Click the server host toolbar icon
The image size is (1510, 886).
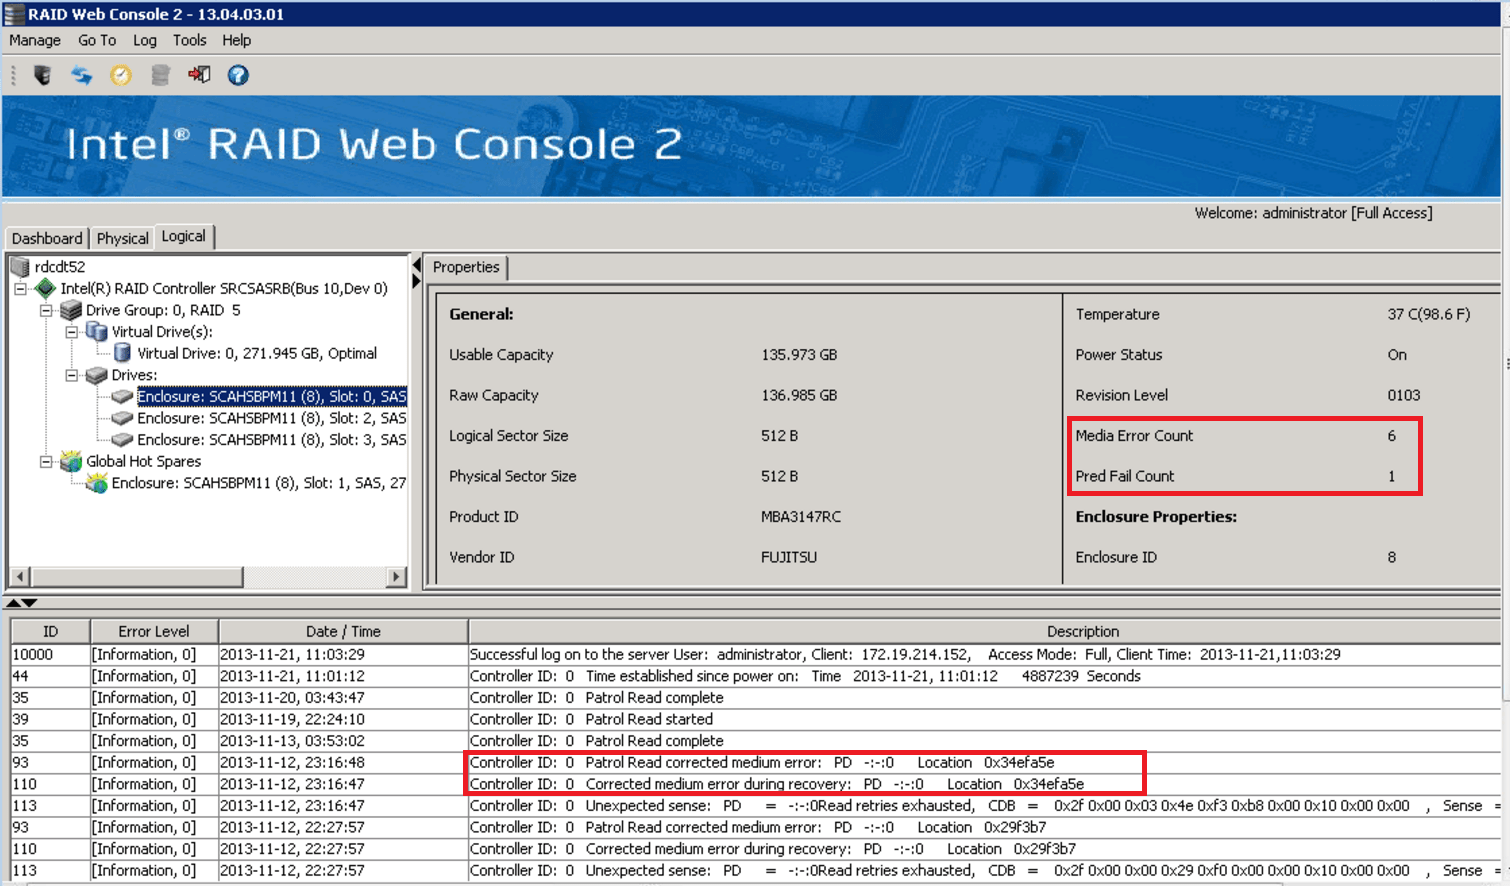click(40, 74)
